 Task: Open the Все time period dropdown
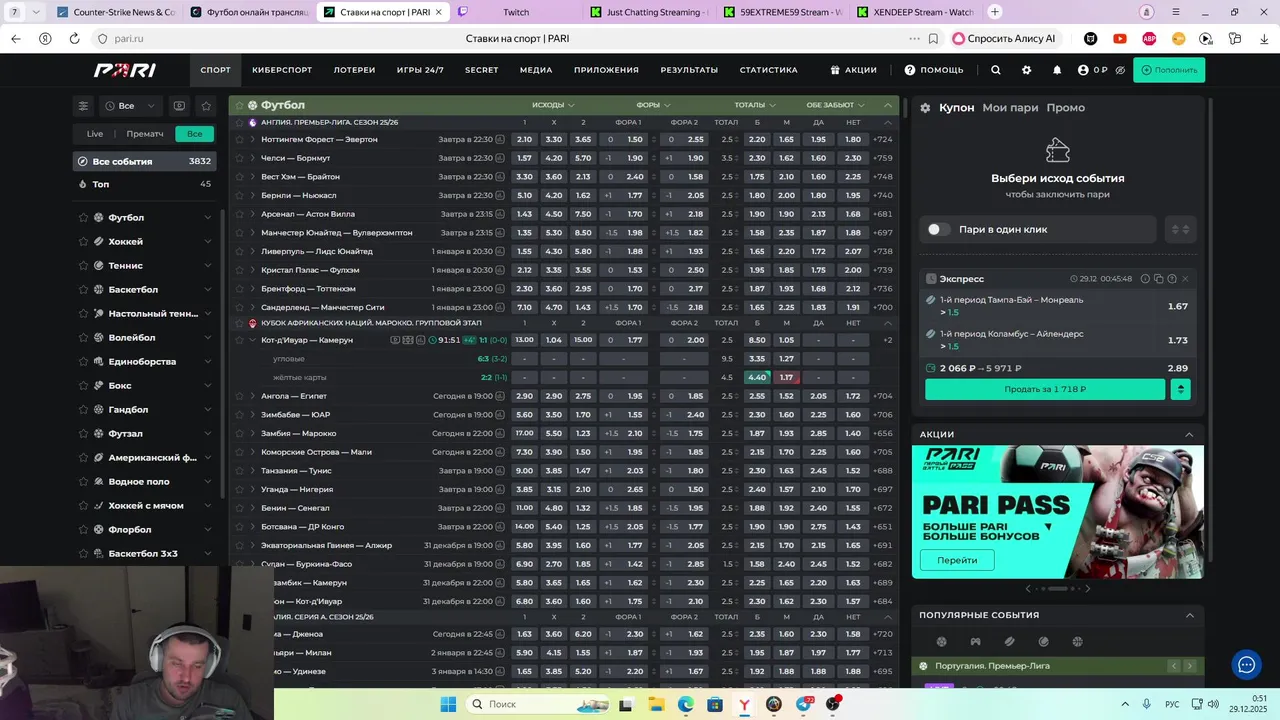[x=131, y=105]
